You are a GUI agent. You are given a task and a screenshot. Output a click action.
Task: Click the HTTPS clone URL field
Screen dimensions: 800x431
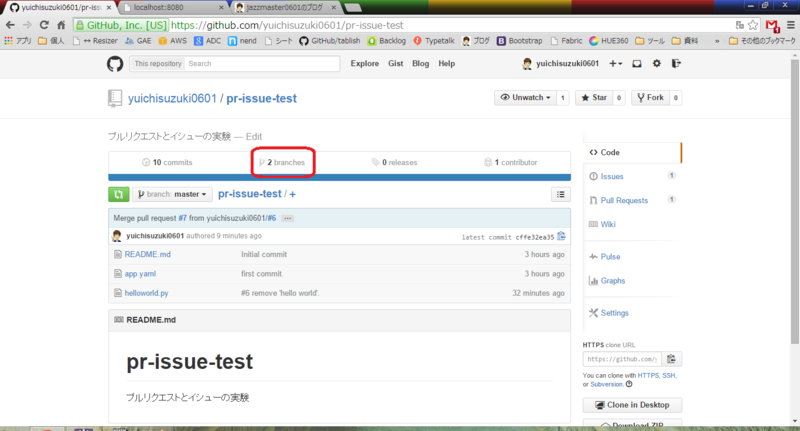tap(622, 359)
